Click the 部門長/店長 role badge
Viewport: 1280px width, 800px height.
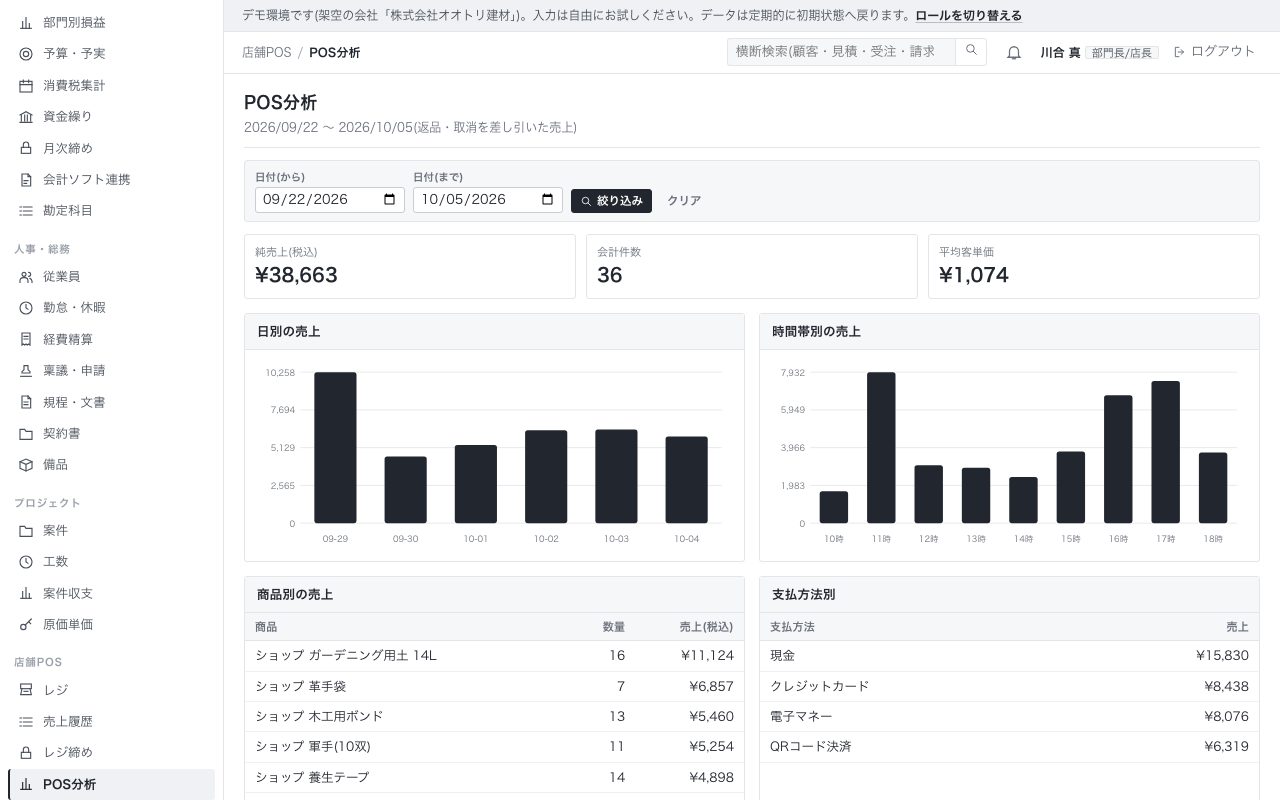(1122, 52)
